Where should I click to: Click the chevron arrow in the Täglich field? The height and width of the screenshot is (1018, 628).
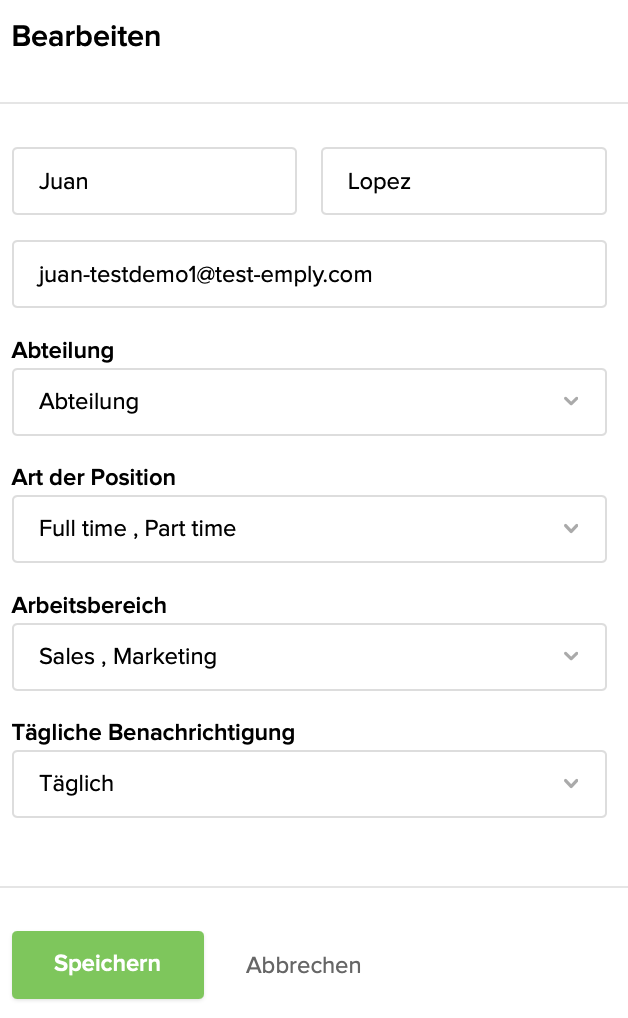point(571,783)
